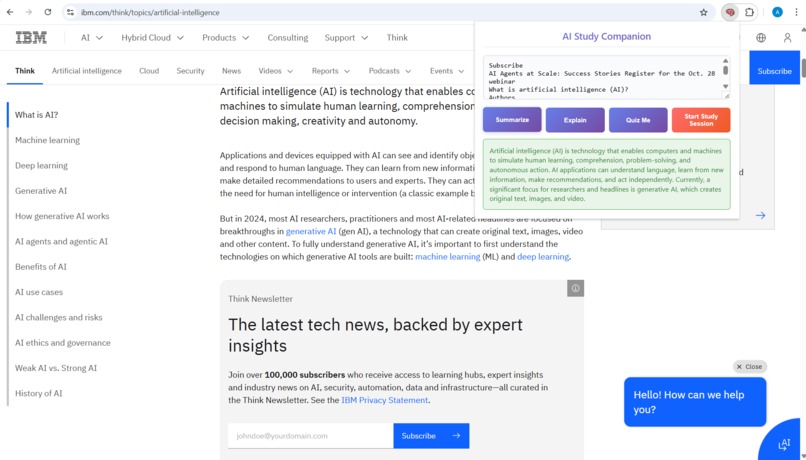The image size is (806, 460).
Task: Jump to AI agents and agentic AI
Action: pos(61,241)
